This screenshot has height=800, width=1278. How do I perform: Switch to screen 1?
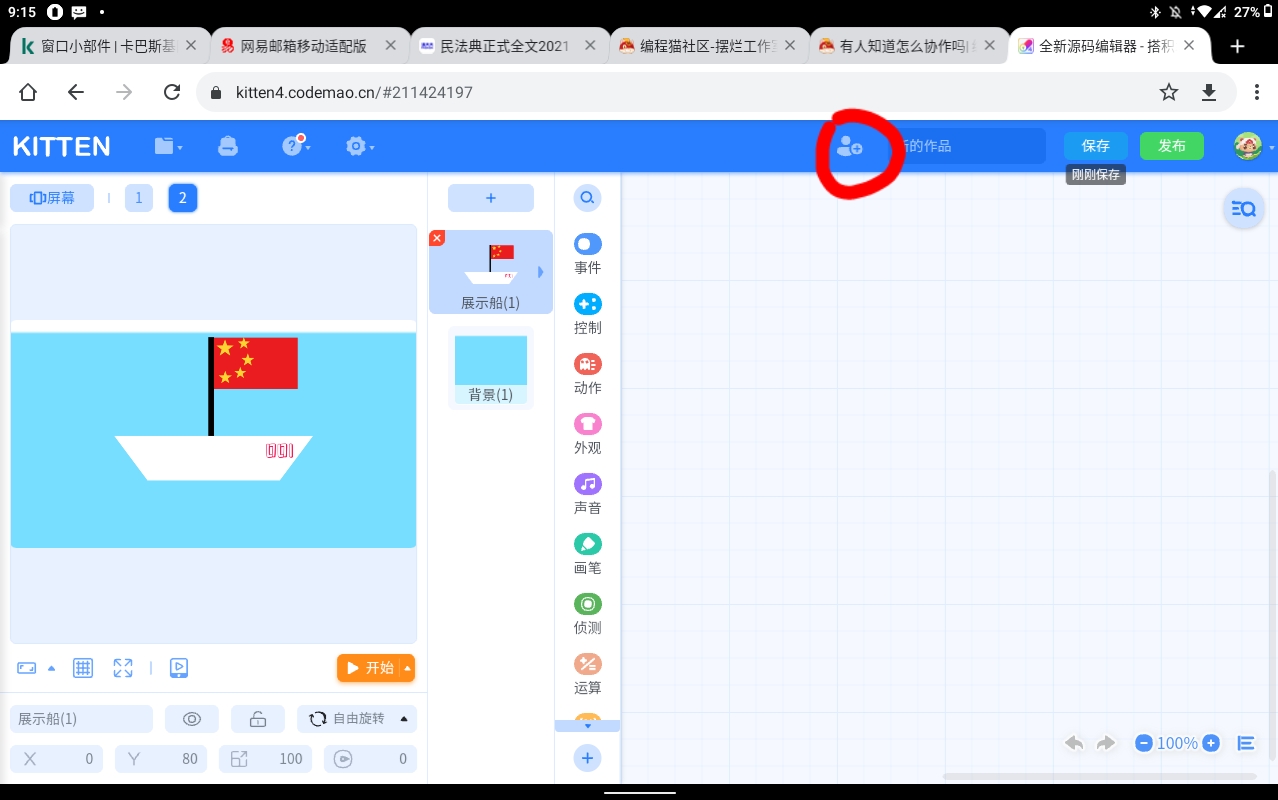[x=138, y=198]
